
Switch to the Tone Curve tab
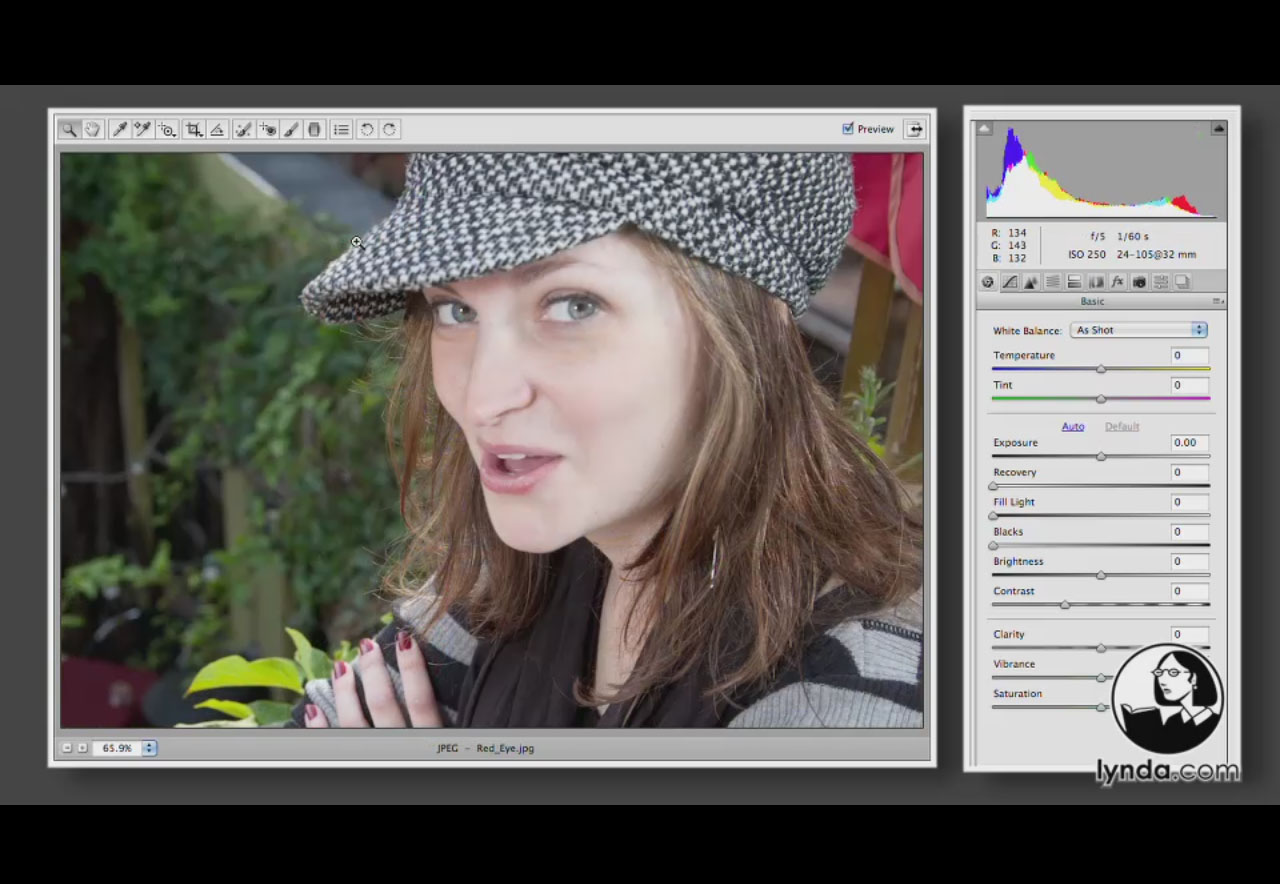[1009, 282]
